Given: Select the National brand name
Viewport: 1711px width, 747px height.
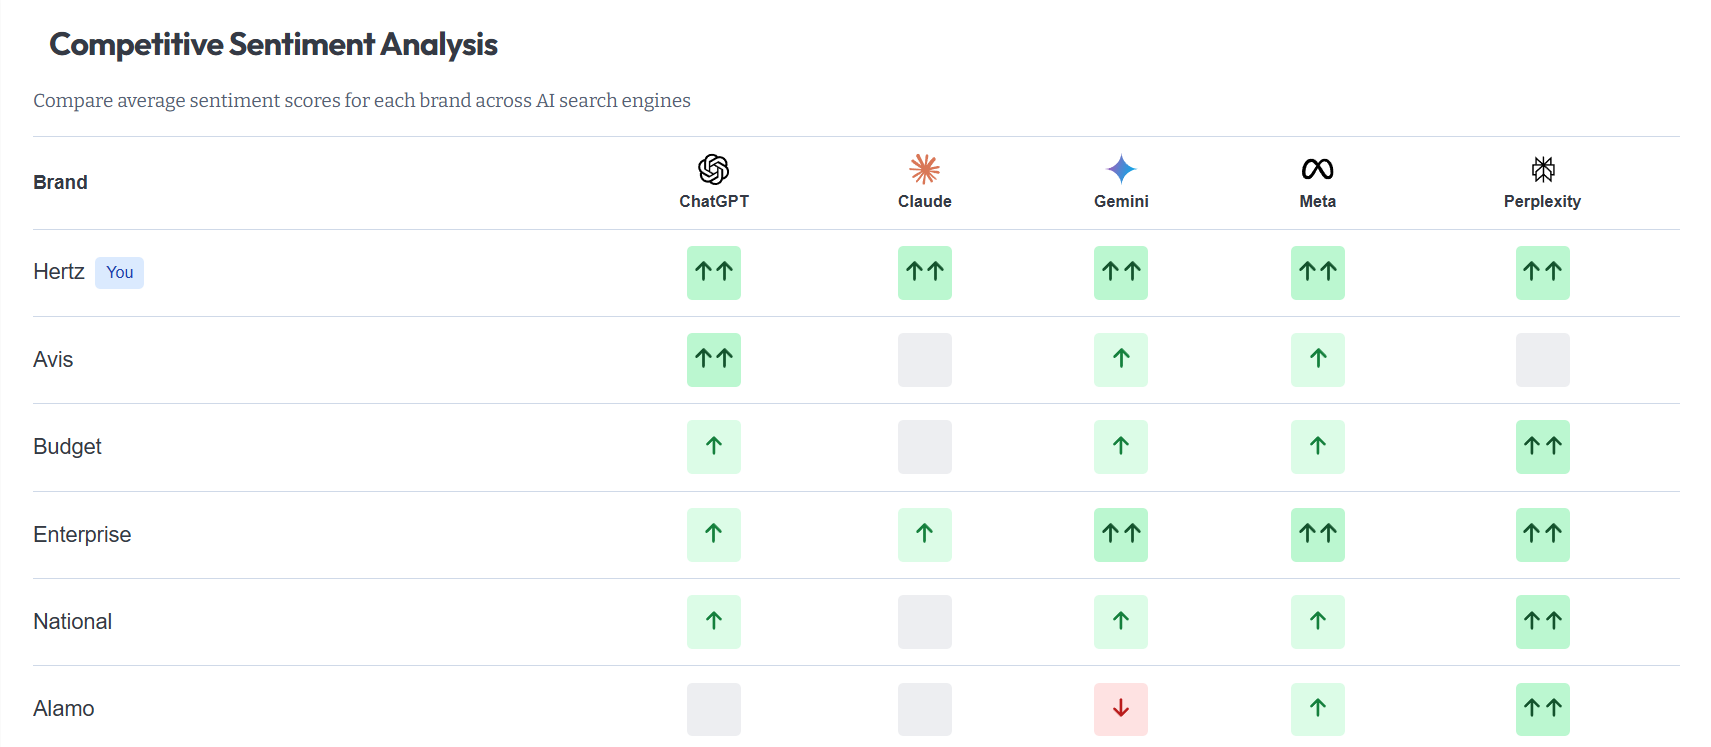Looking at the screenshot, I should (x=72, y=621).
